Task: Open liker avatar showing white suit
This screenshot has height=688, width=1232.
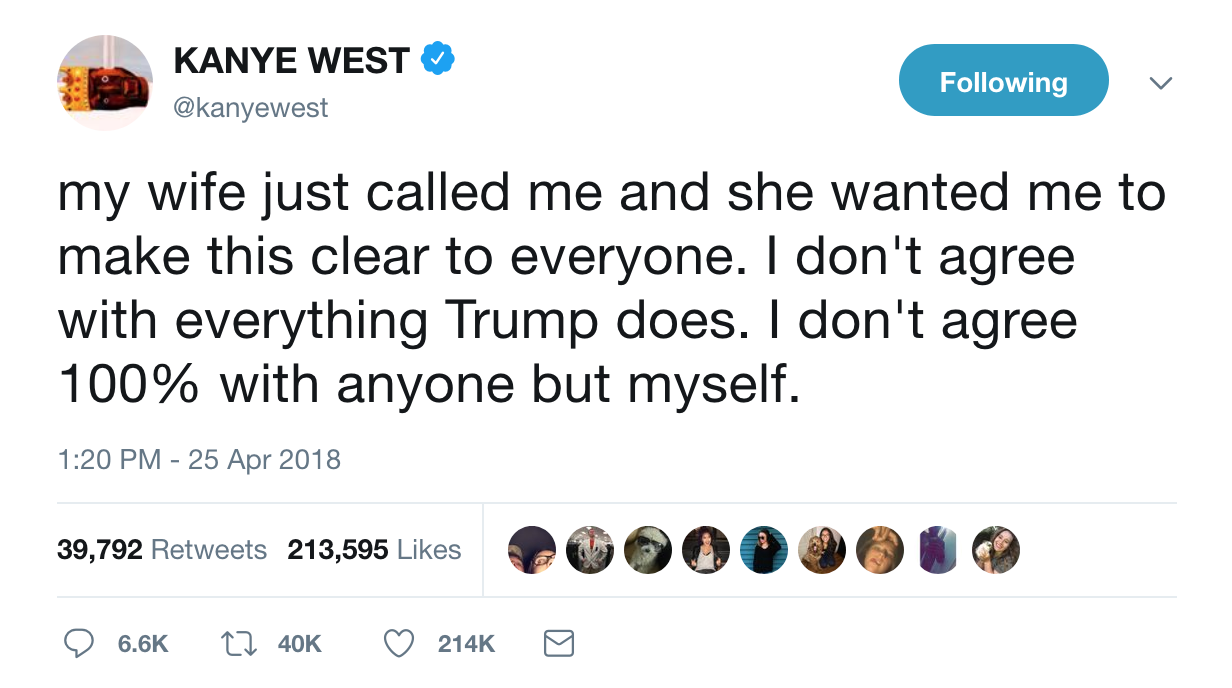Action: coord(590,550)
